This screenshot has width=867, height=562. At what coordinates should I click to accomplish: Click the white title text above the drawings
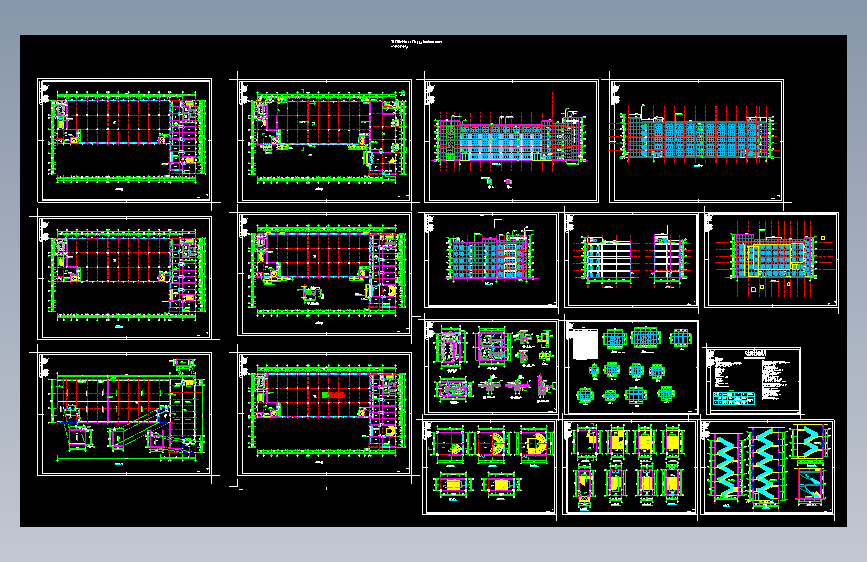(416, 44)
